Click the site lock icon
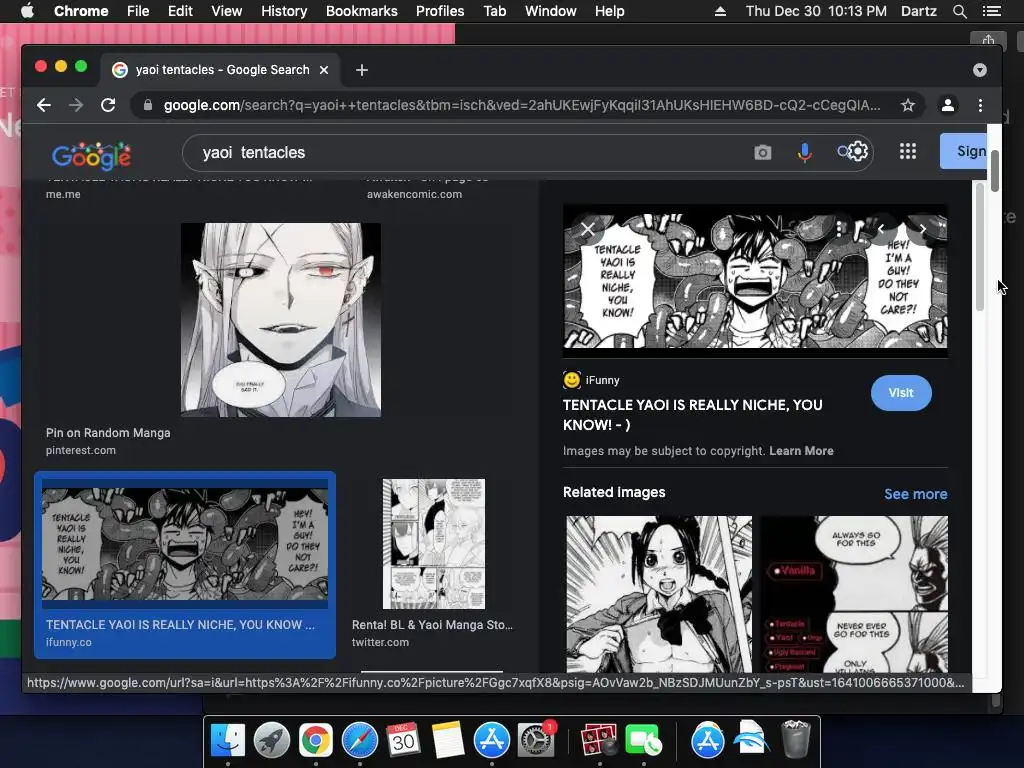 tap(148, 105)
